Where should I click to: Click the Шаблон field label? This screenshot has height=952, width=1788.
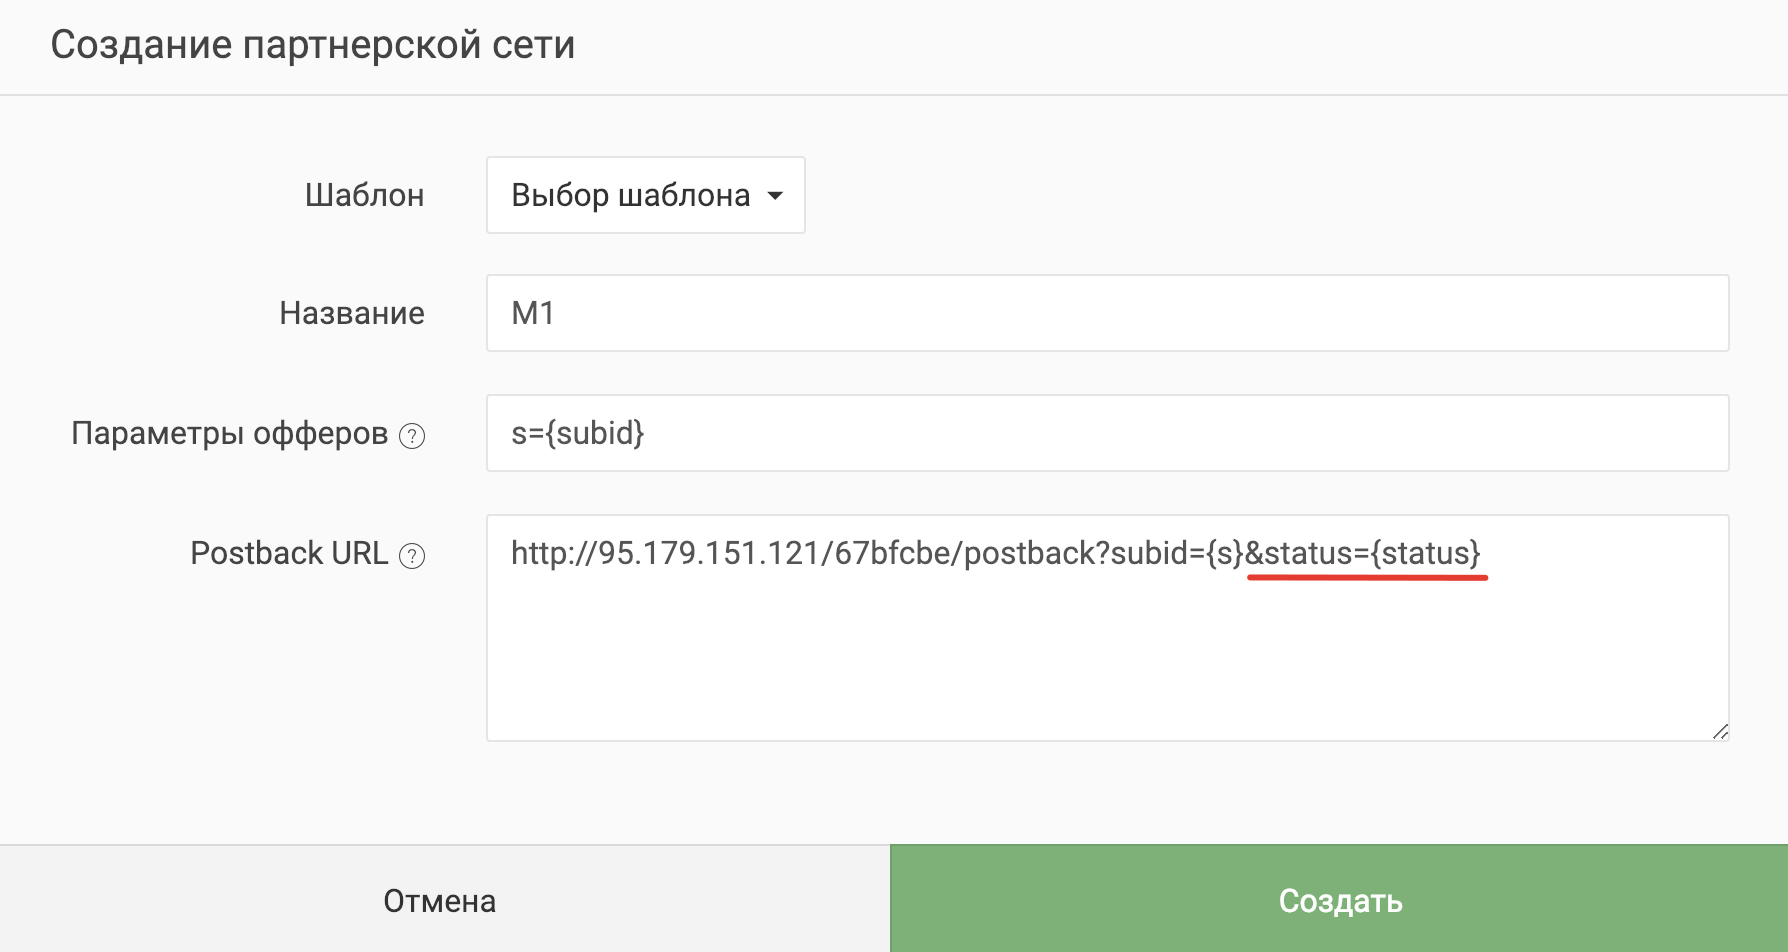(x=365, y=195)
